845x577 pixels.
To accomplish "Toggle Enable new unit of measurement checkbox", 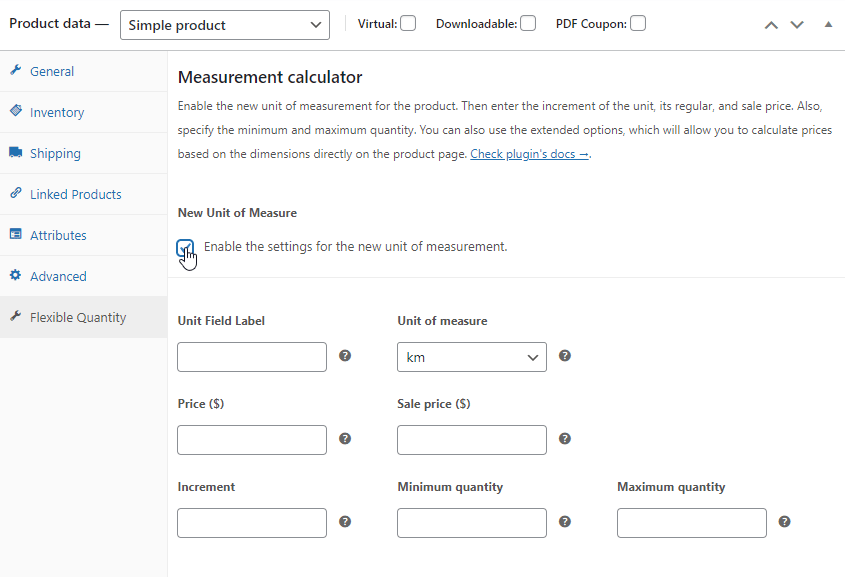I will [185, 247].
